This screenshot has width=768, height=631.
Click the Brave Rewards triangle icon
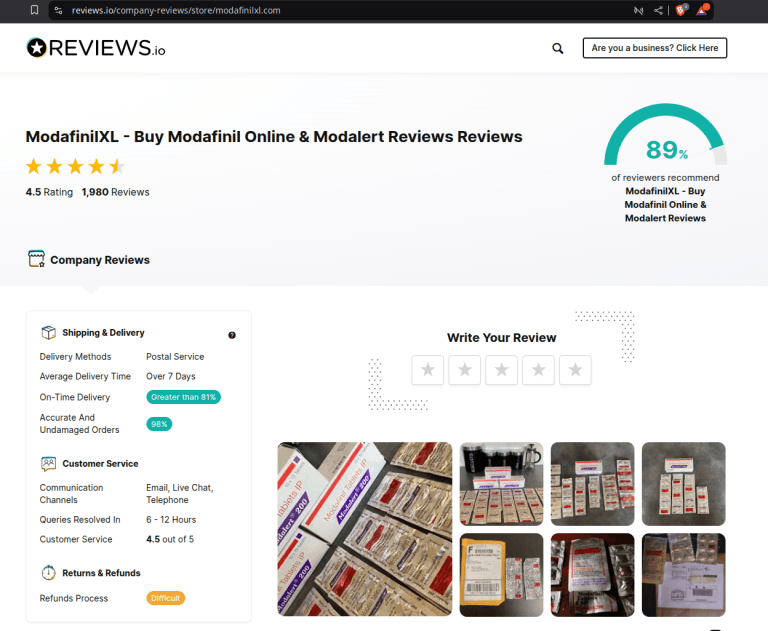[x=702, y=10]
